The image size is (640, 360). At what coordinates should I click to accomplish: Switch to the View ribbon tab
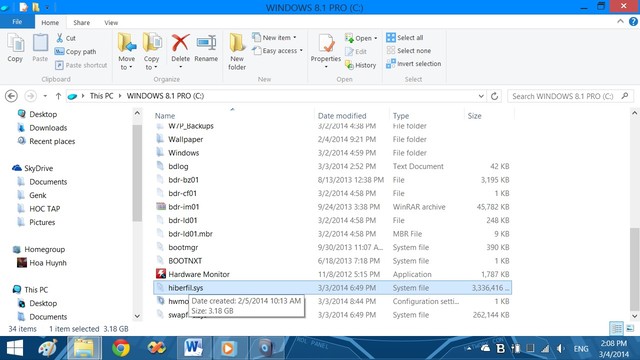pyautogui.click(x=111, y=22)
